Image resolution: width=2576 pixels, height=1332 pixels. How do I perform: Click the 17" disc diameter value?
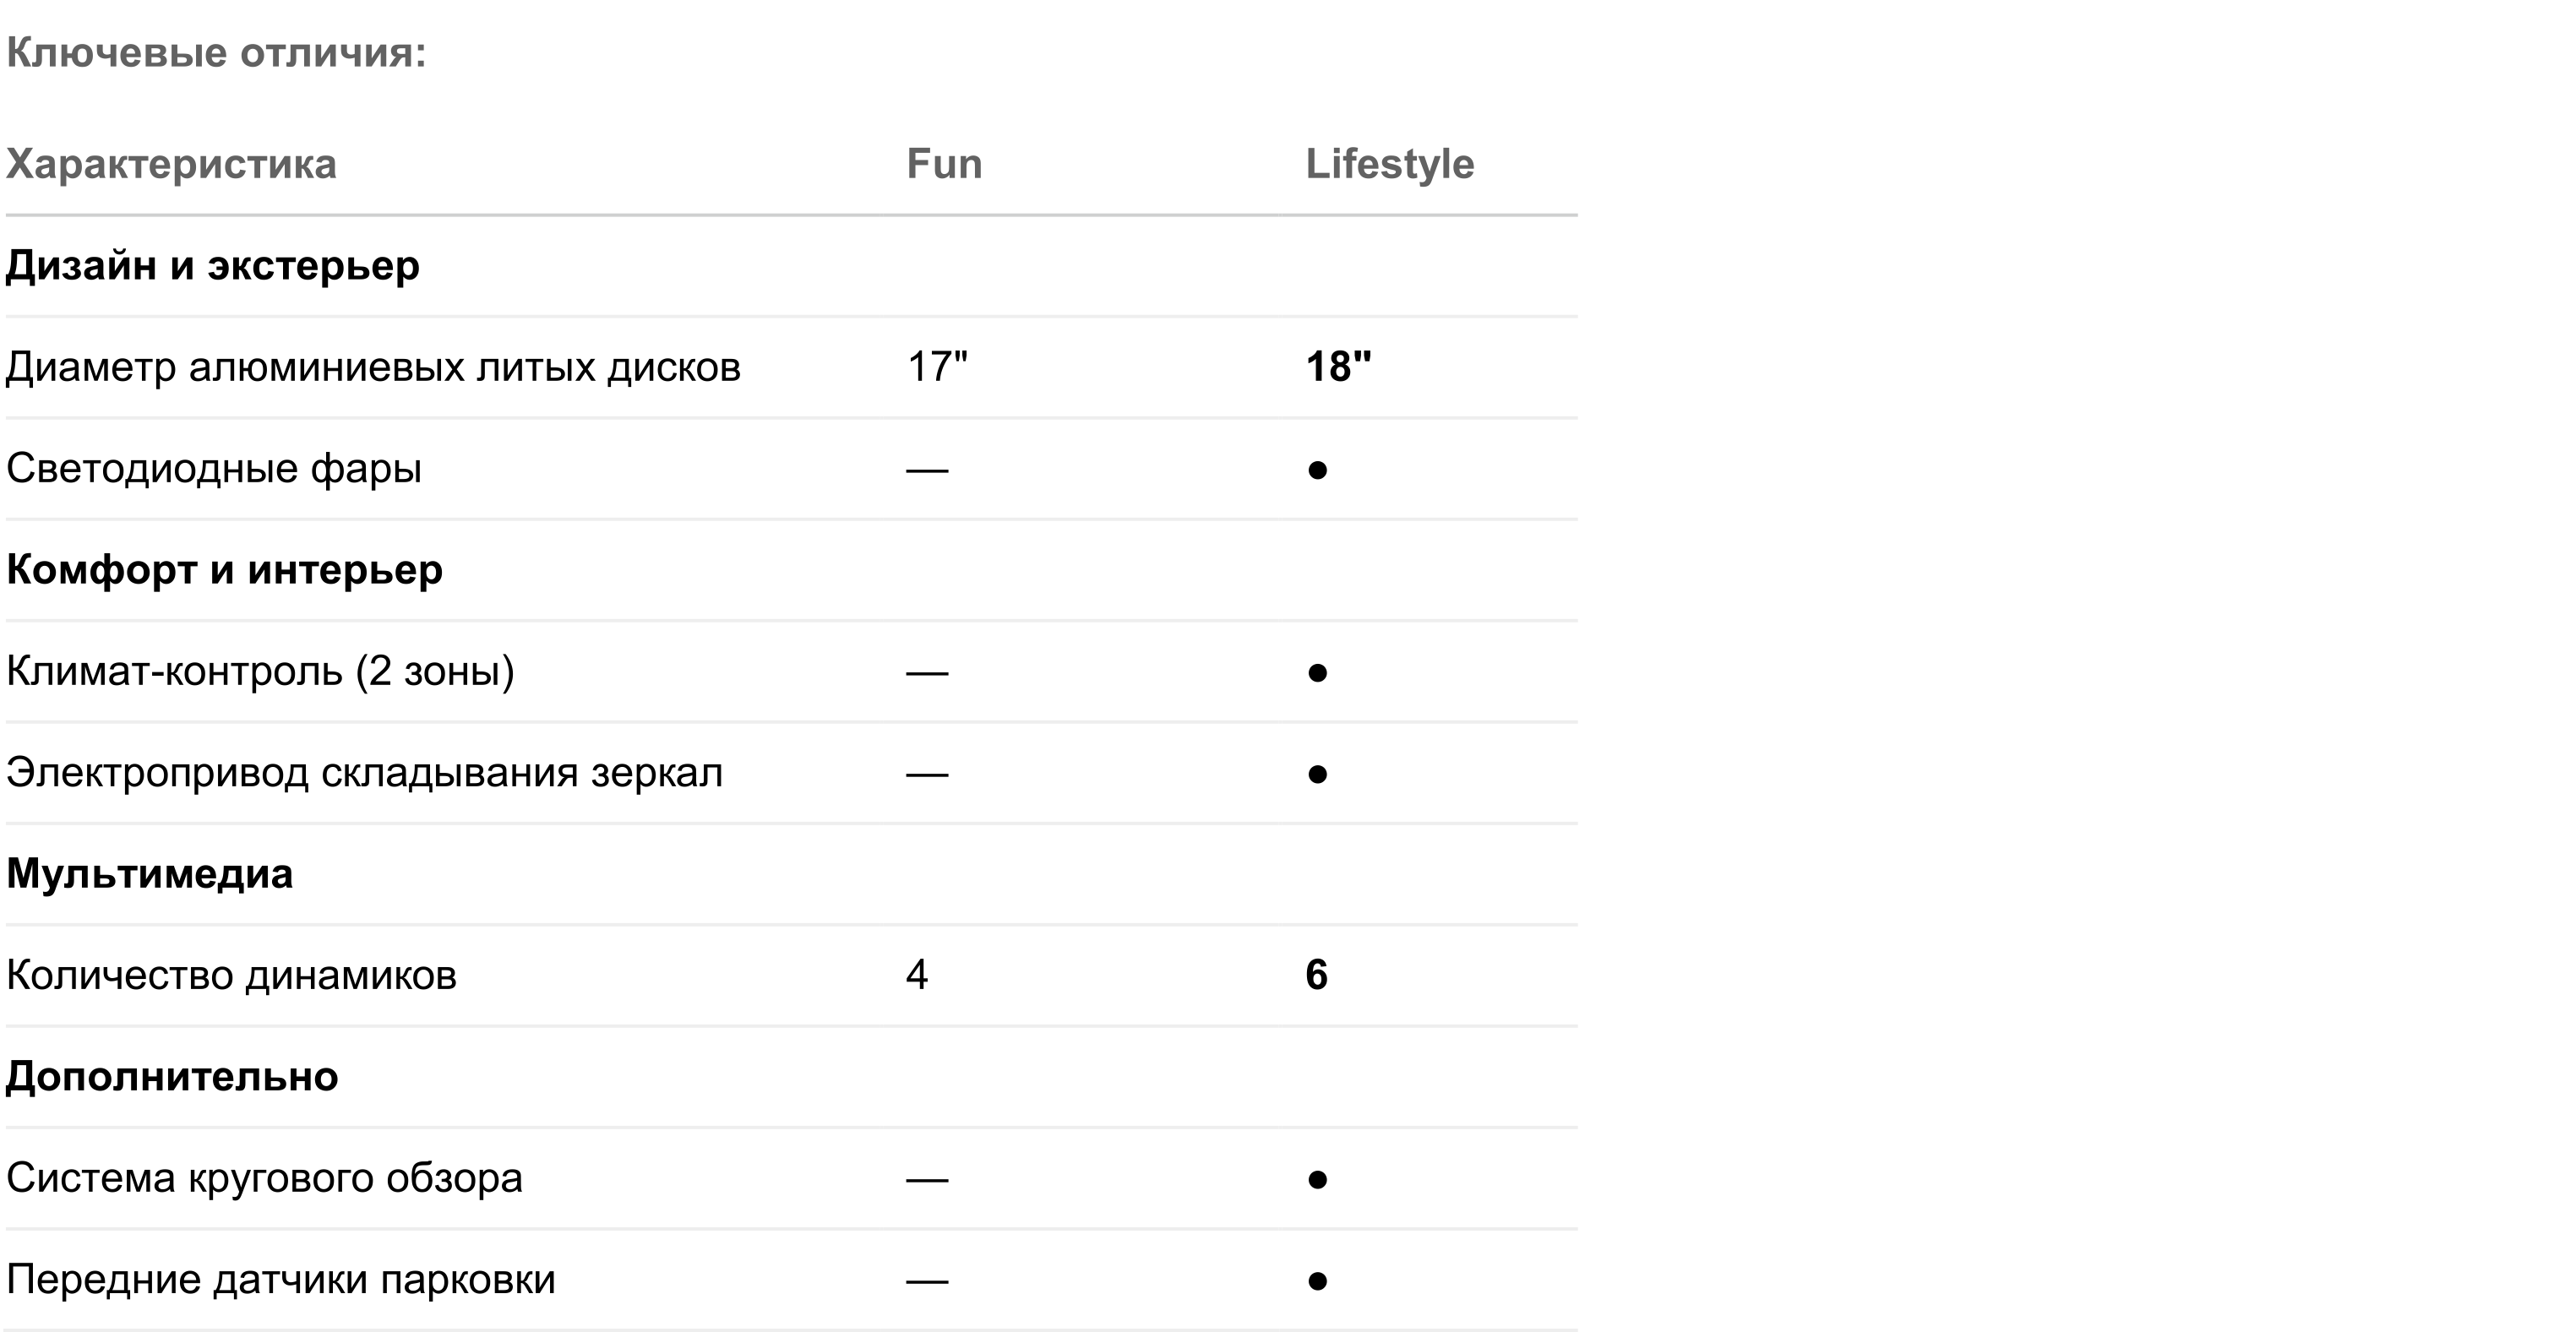[937, 367]
